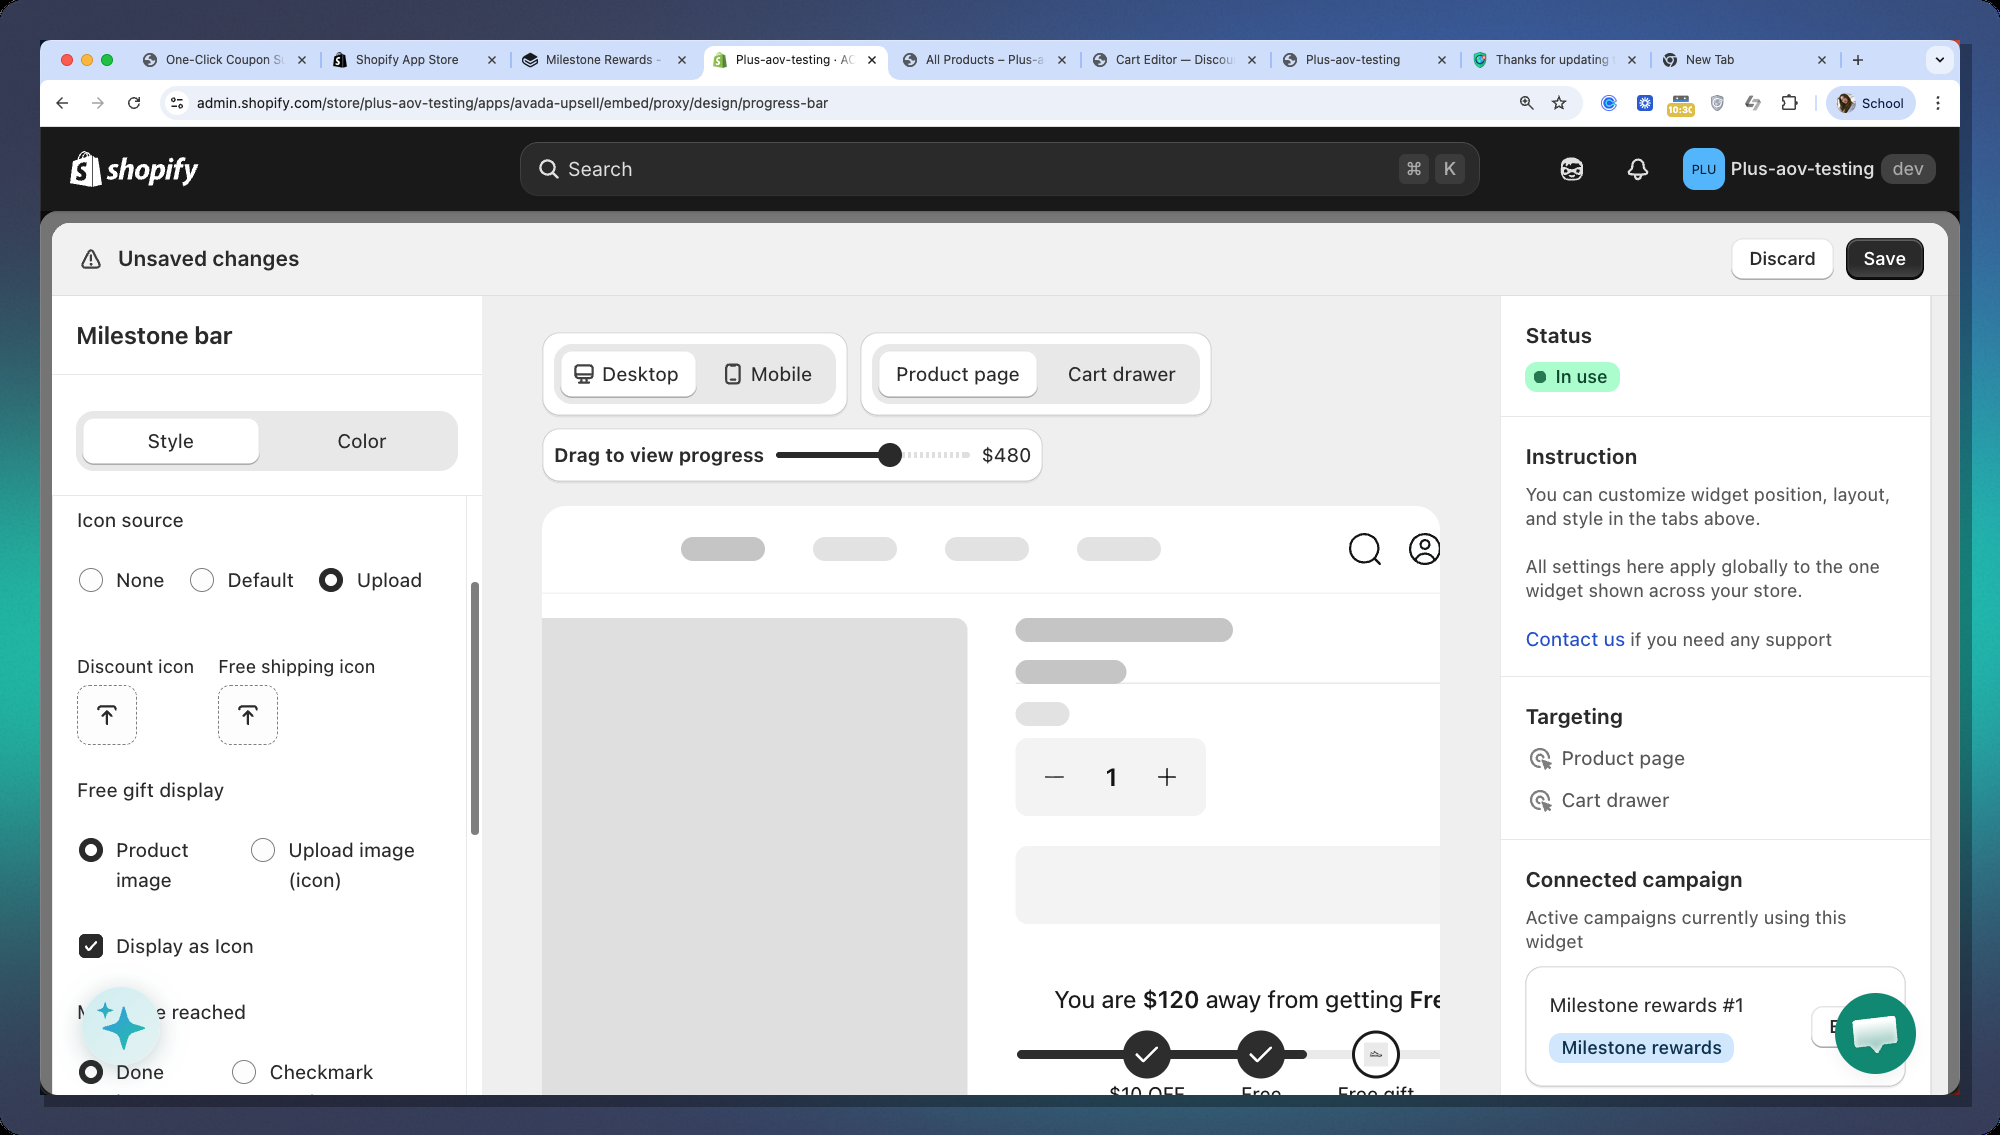
Task: Uncheck the Display as Icon checkbox
Action: pos(91,946)
